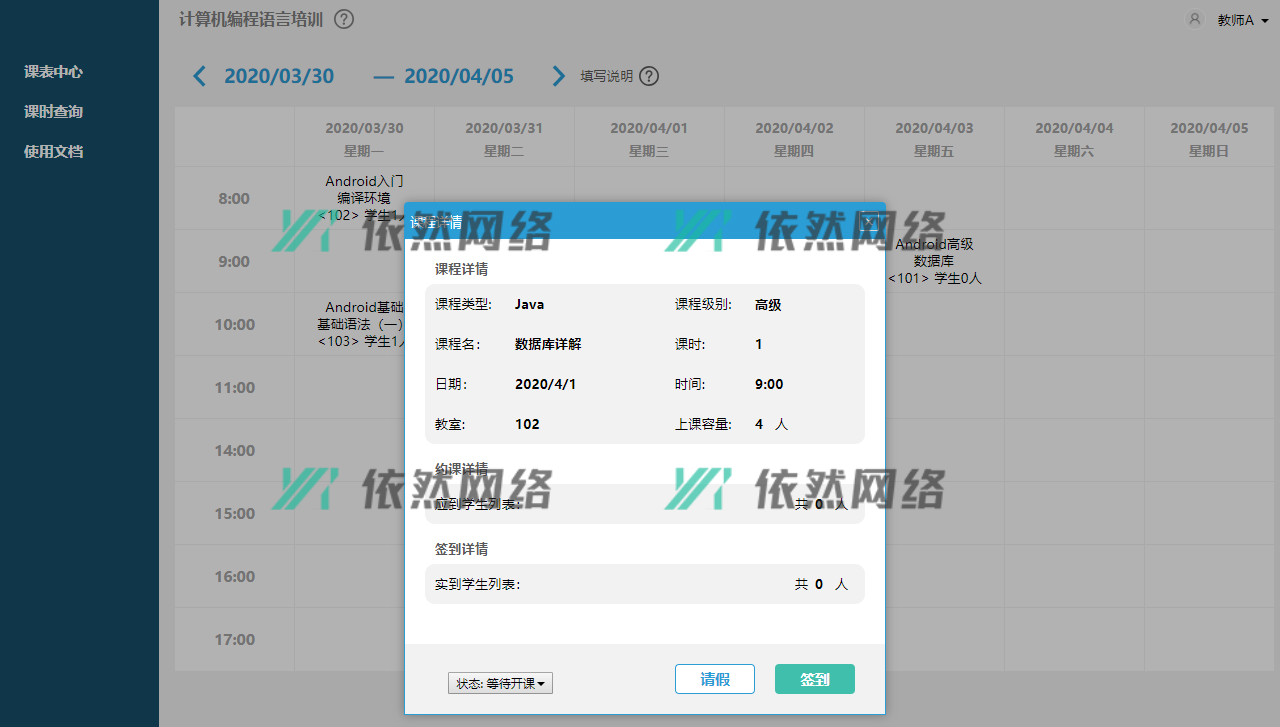Viewport: 1280px width, 727px height.
Task: Open 课表中心 in the sidebar
Action: click(53, 72)
